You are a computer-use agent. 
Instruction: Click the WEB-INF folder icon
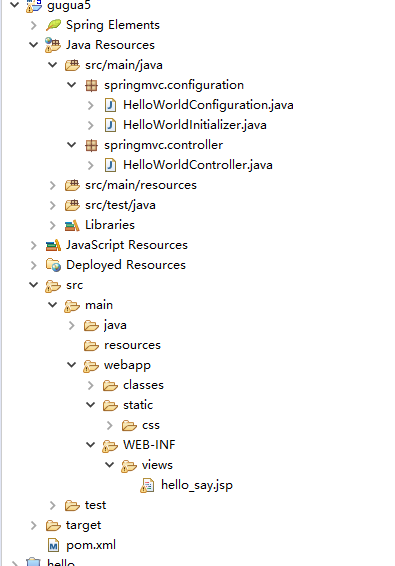tap(110, 446)
